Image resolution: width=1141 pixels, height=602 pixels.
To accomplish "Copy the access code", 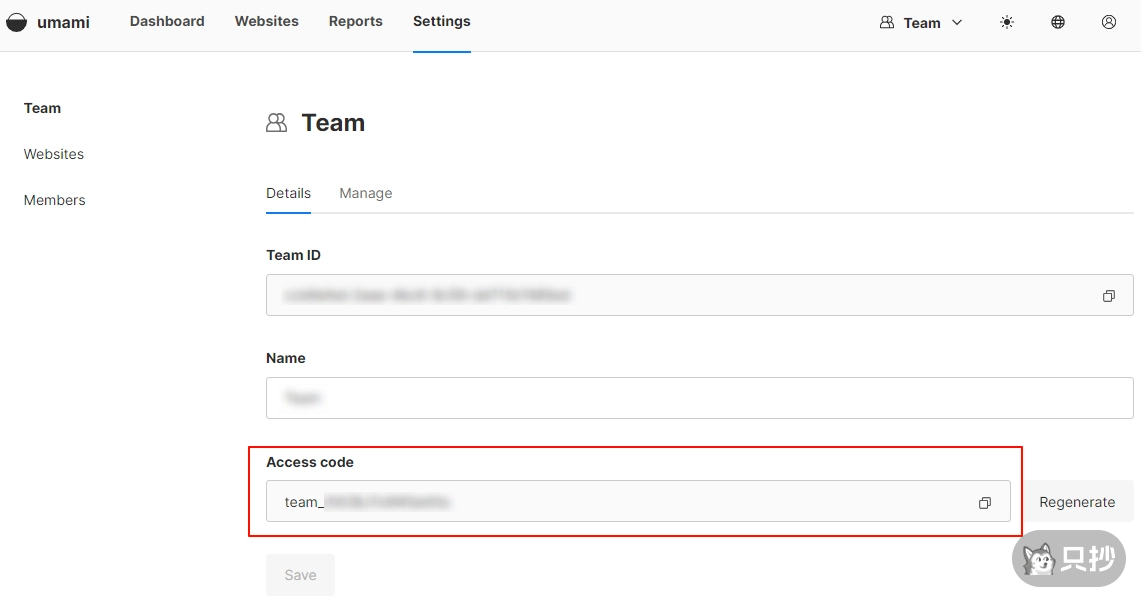I will click(x=985, y=503).
